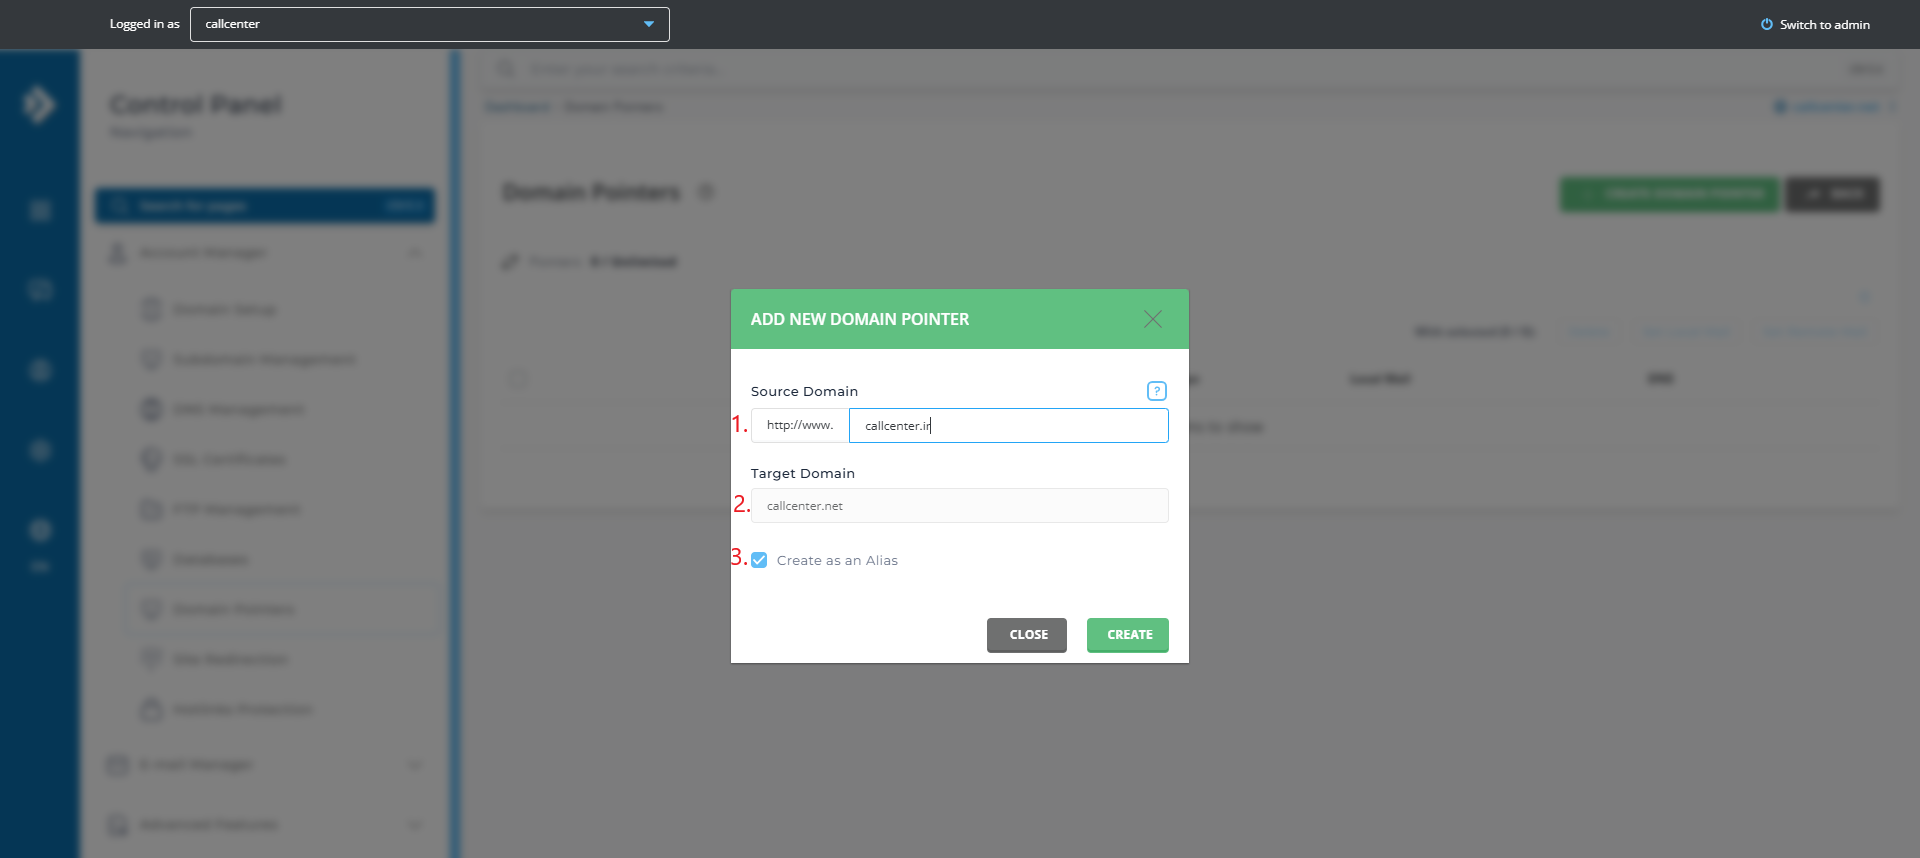Screen dimensions: 1920x858
Task: Uncheck the Create as an Alias checkbox
Action: (x=759, y=560)
